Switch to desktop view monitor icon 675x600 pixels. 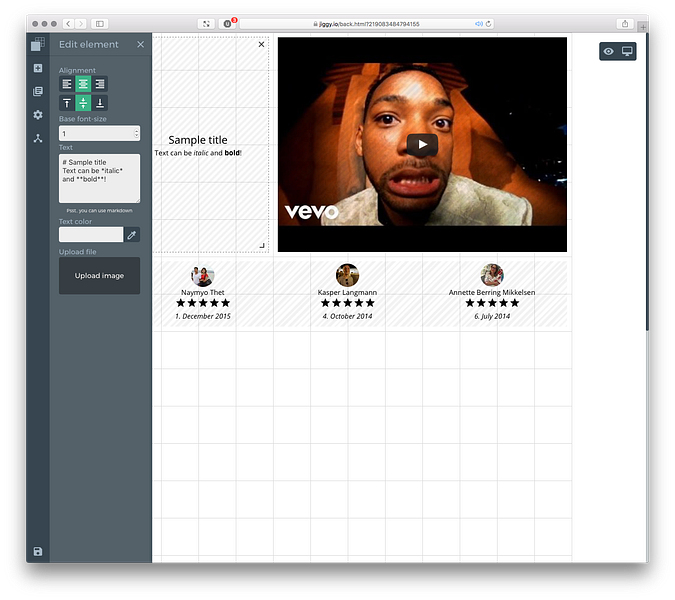point(627,51)
